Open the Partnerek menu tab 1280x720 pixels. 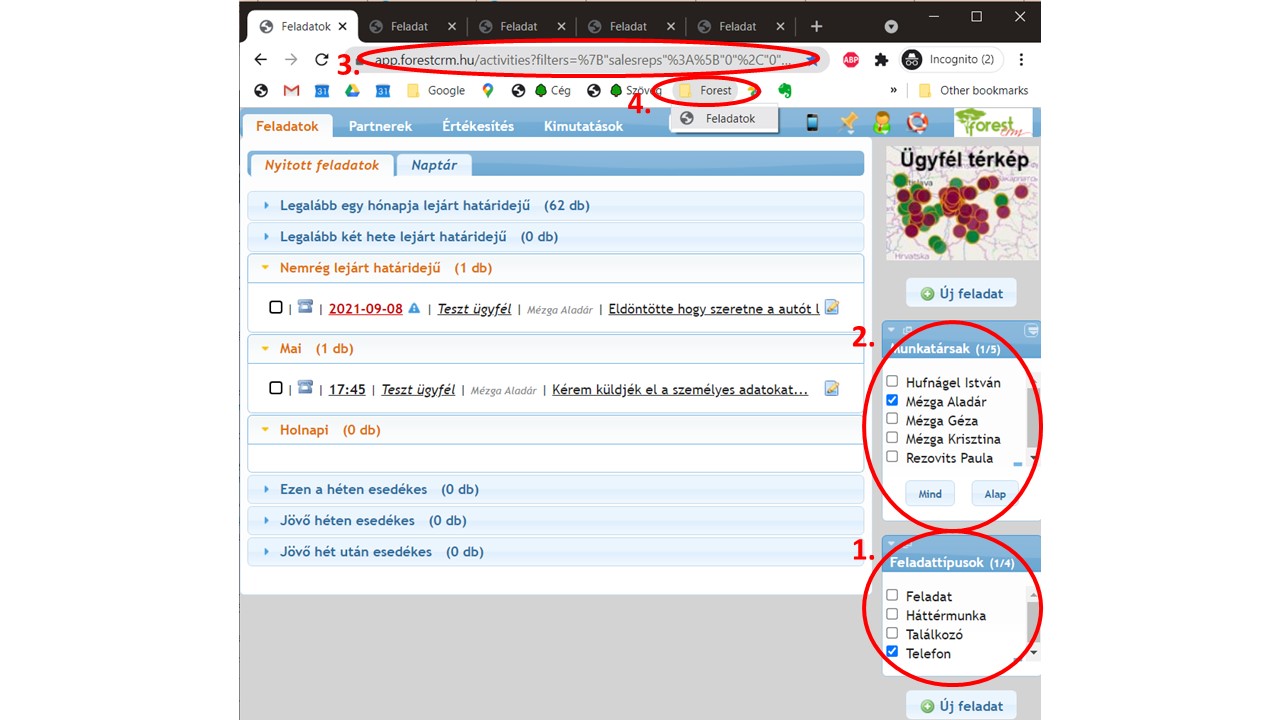pyautogui.click(x=380, y=126)
